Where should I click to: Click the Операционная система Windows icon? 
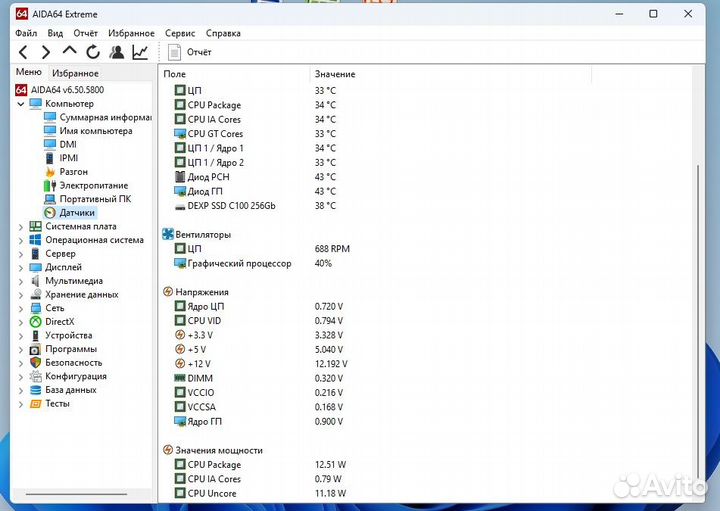(35, 240)
